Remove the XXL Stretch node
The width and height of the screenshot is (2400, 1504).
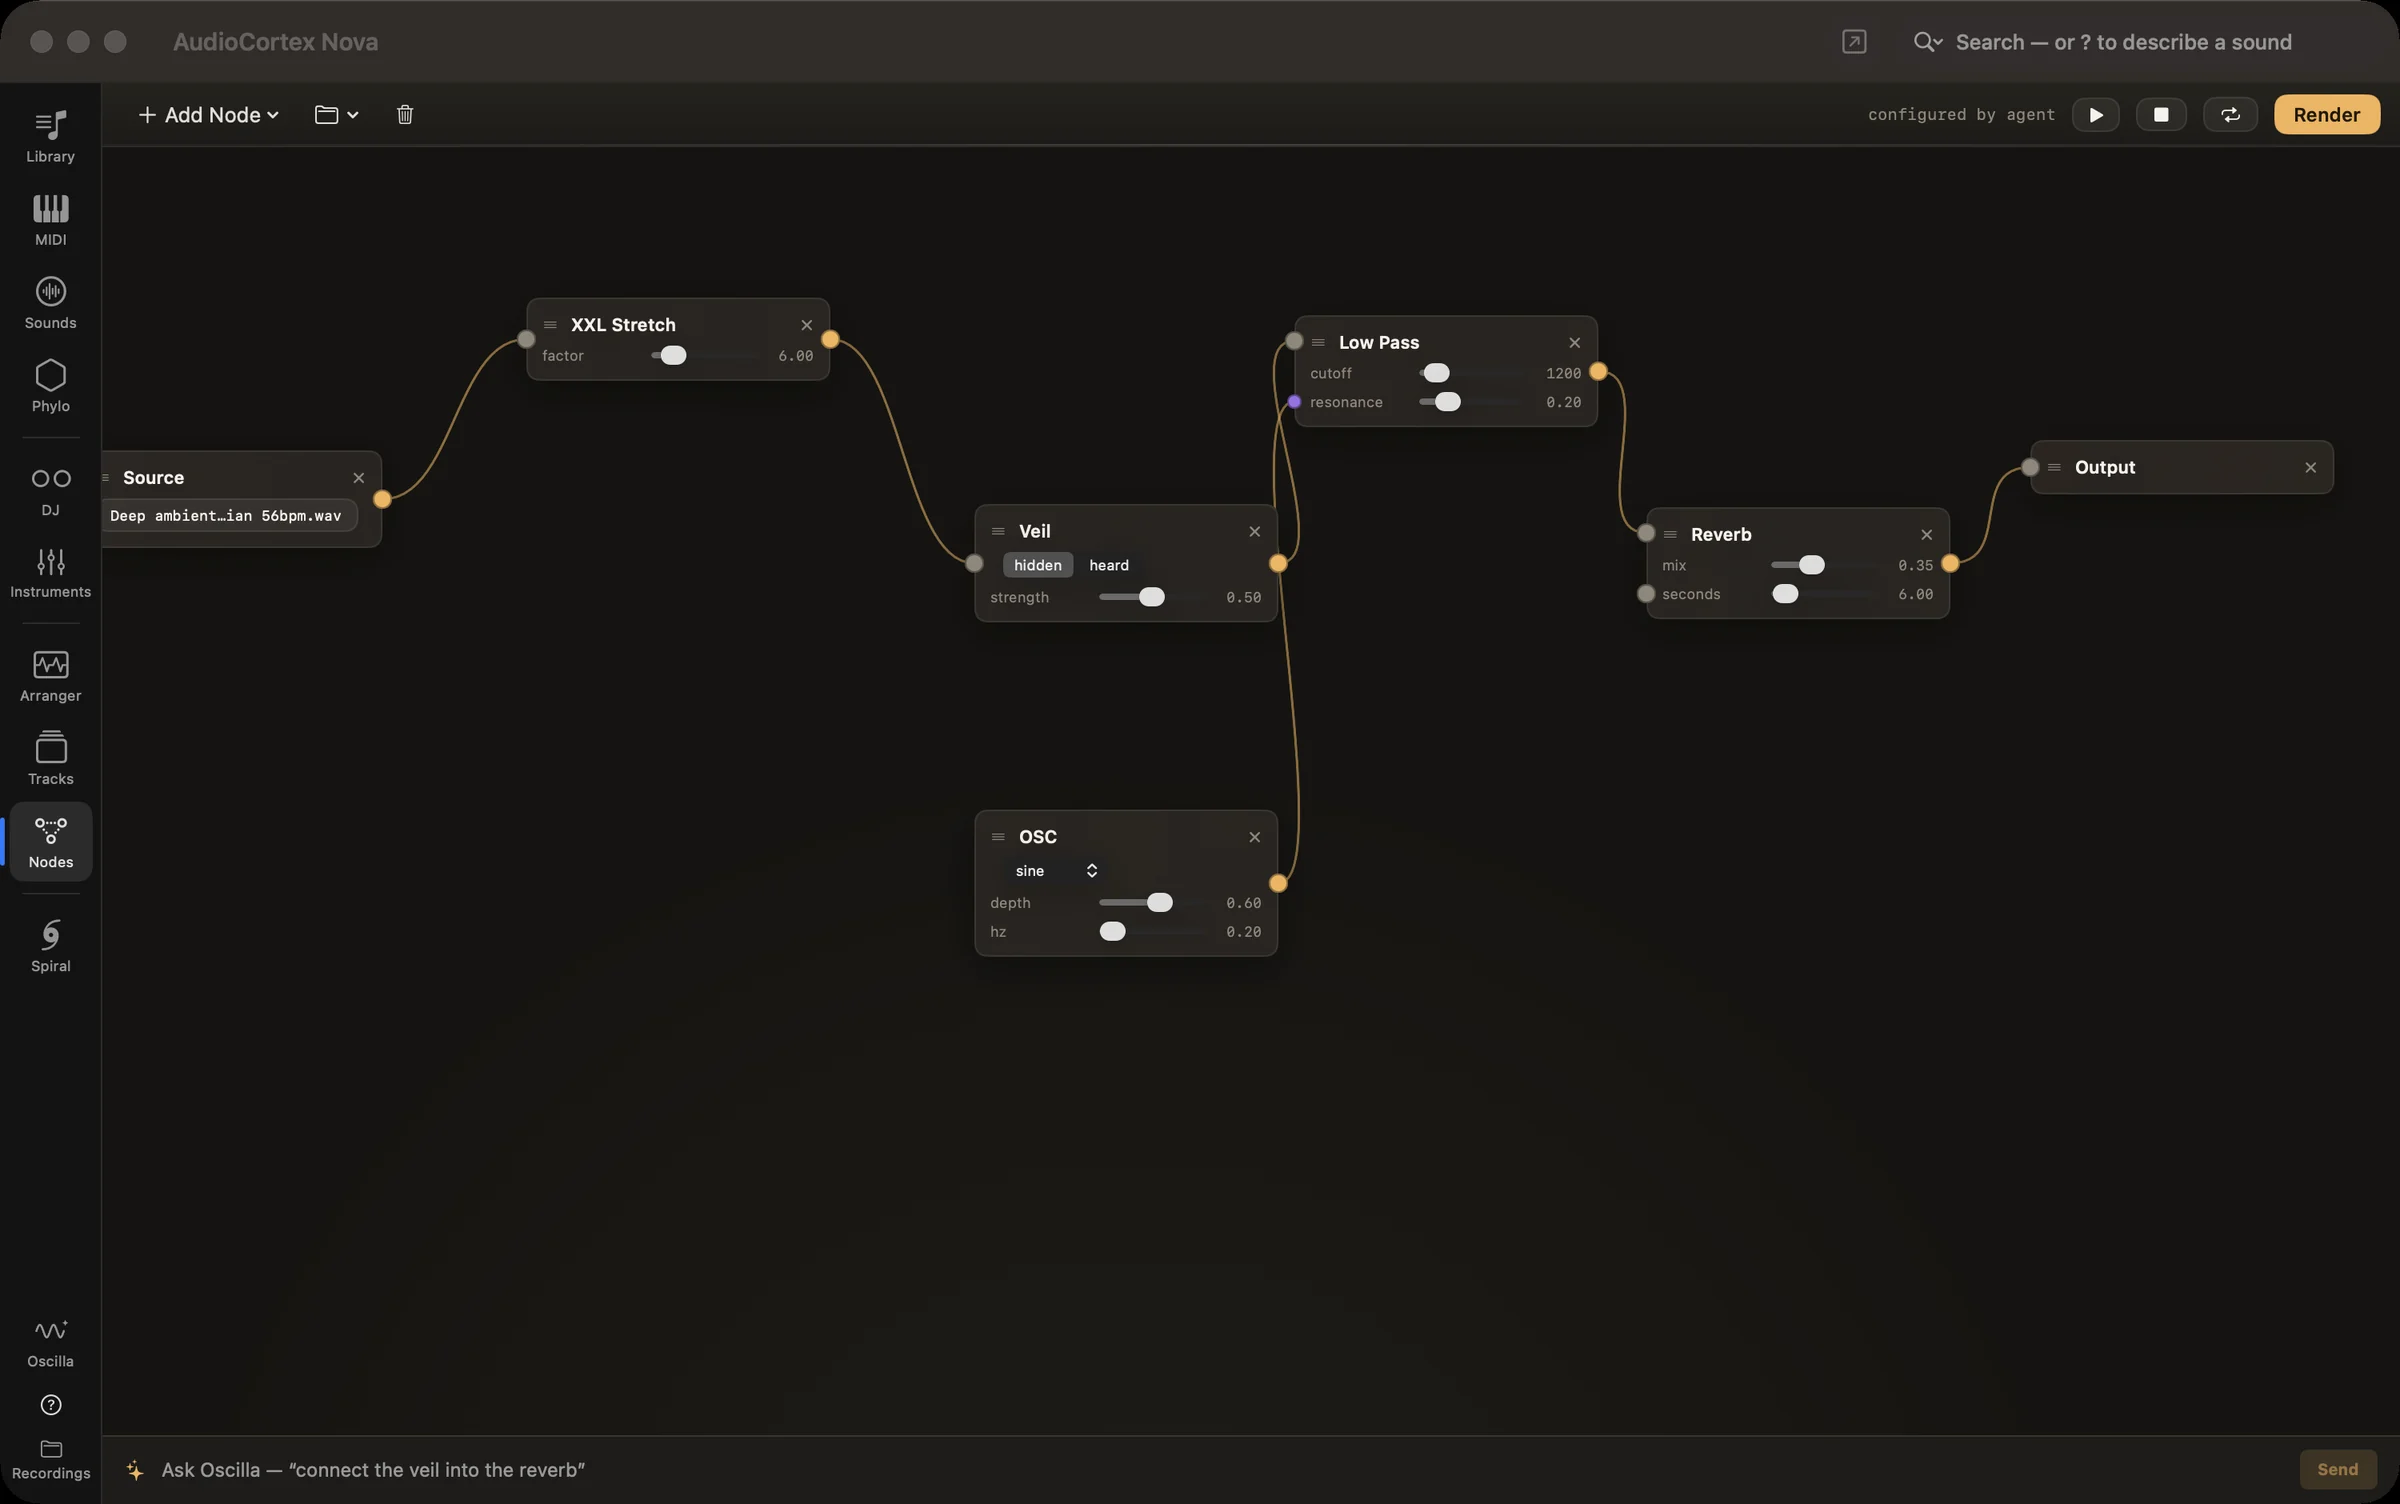point(806,325)
